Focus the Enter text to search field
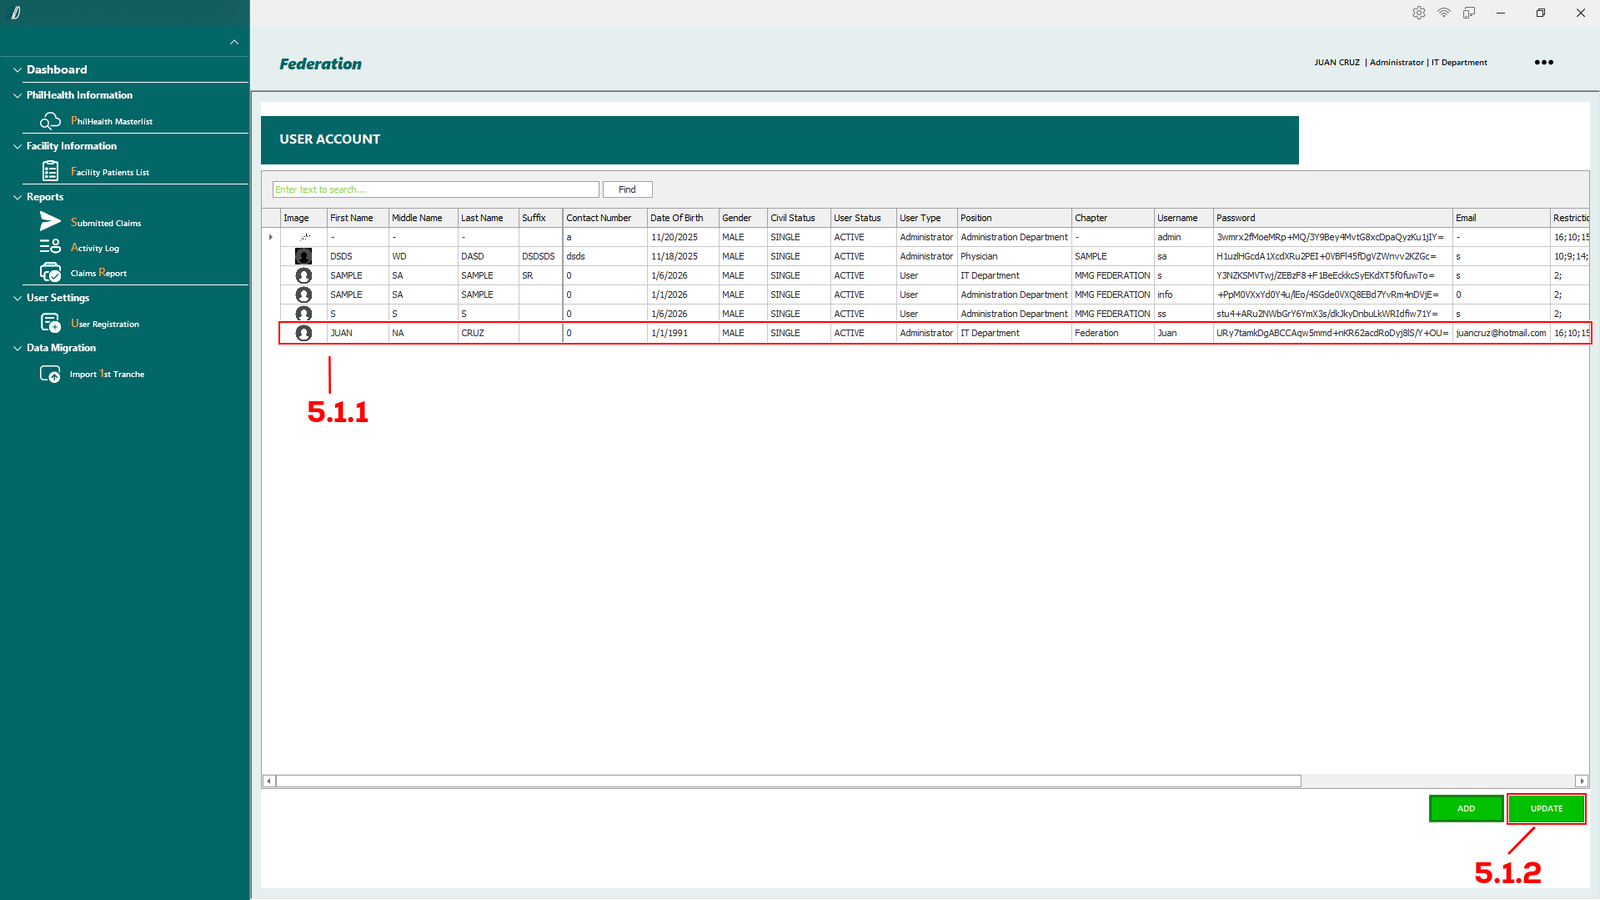 click(x=435, y=189)
